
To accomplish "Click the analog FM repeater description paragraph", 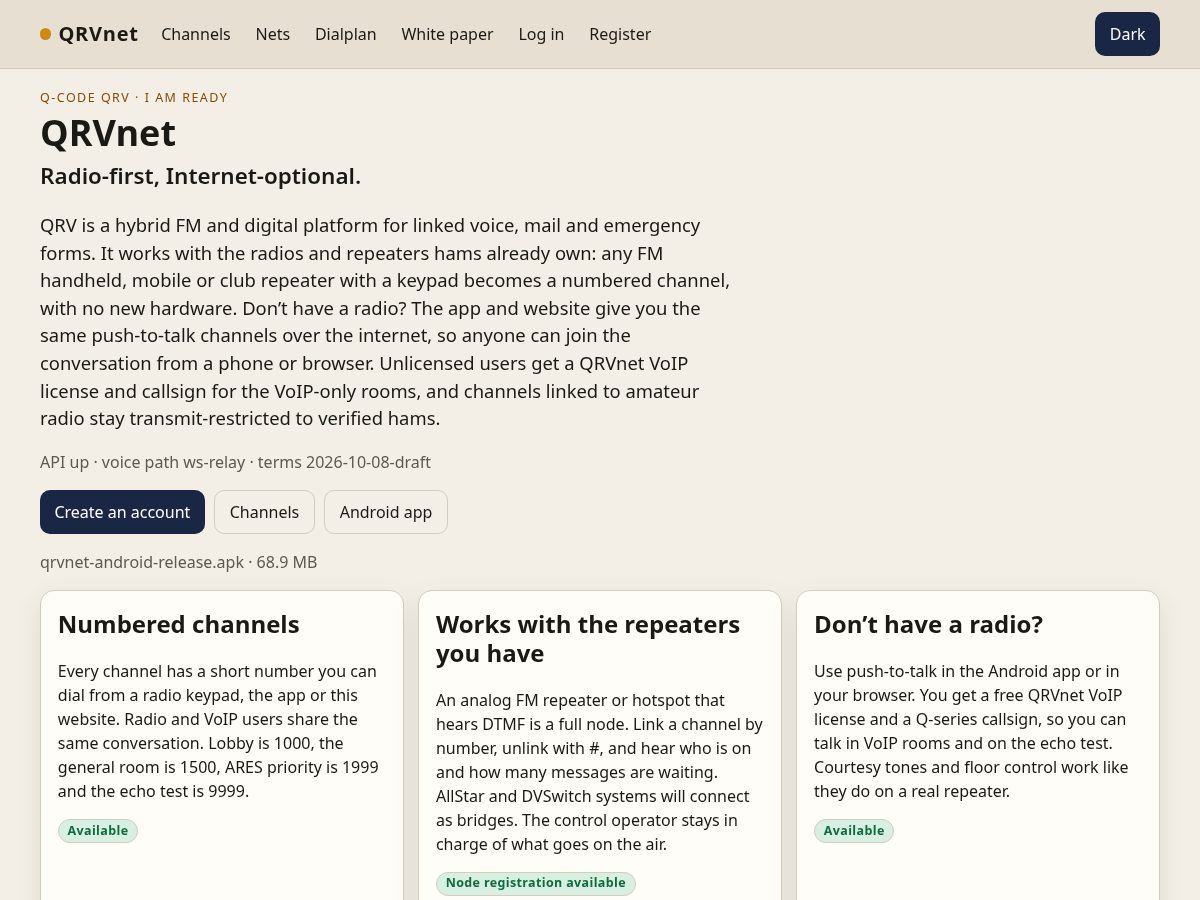I will click(x=600, y=772).
